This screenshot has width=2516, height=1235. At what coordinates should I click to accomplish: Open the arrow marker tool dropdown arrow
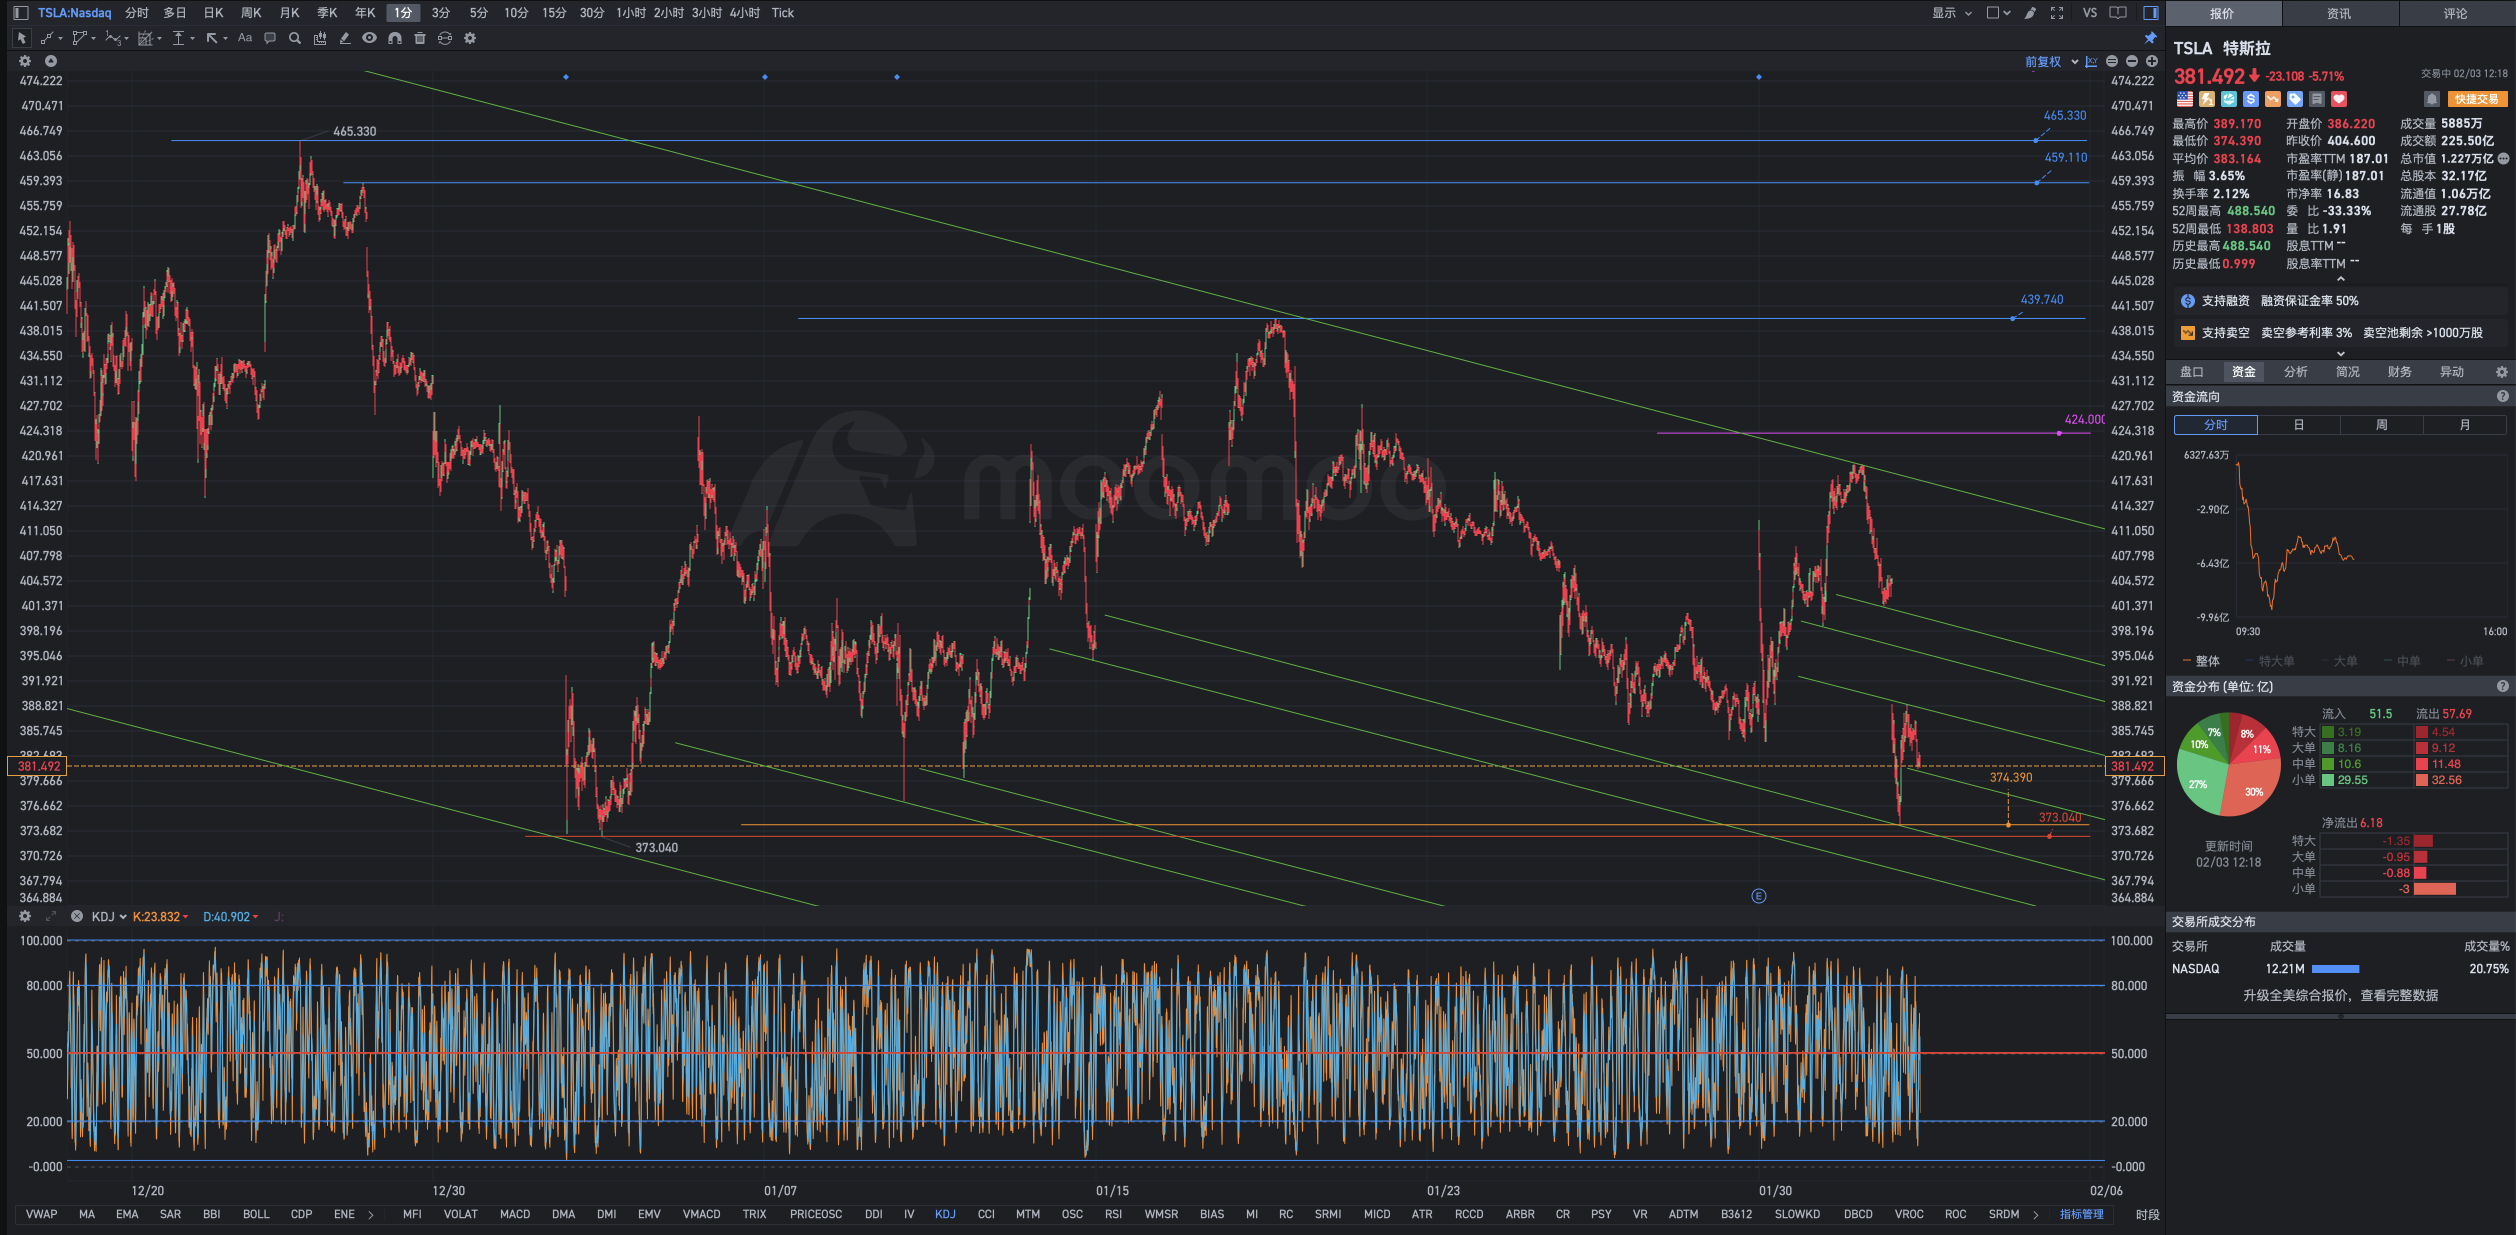point(225,39)
